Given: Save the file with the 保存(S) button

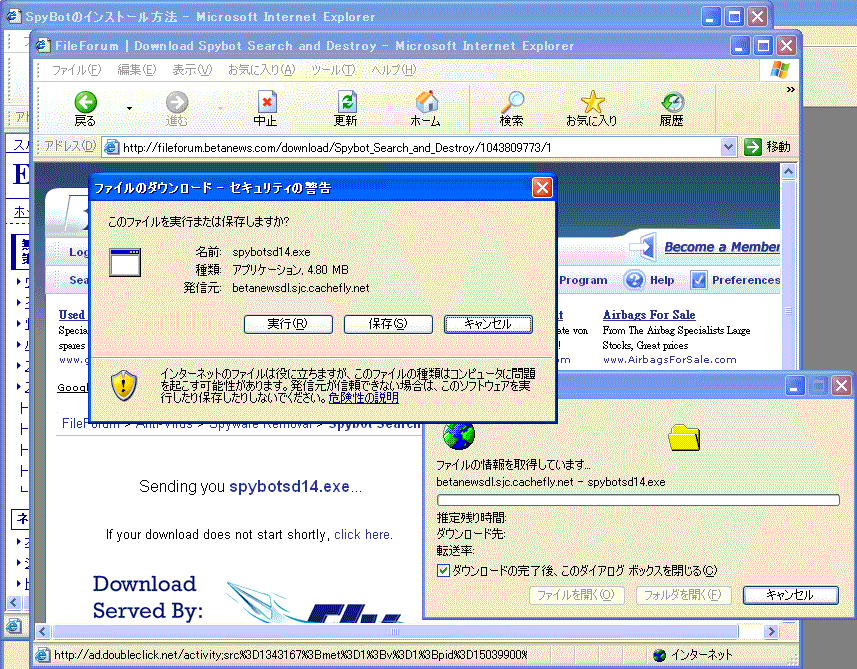Looking at the screenshot, I should pos(388,324).
